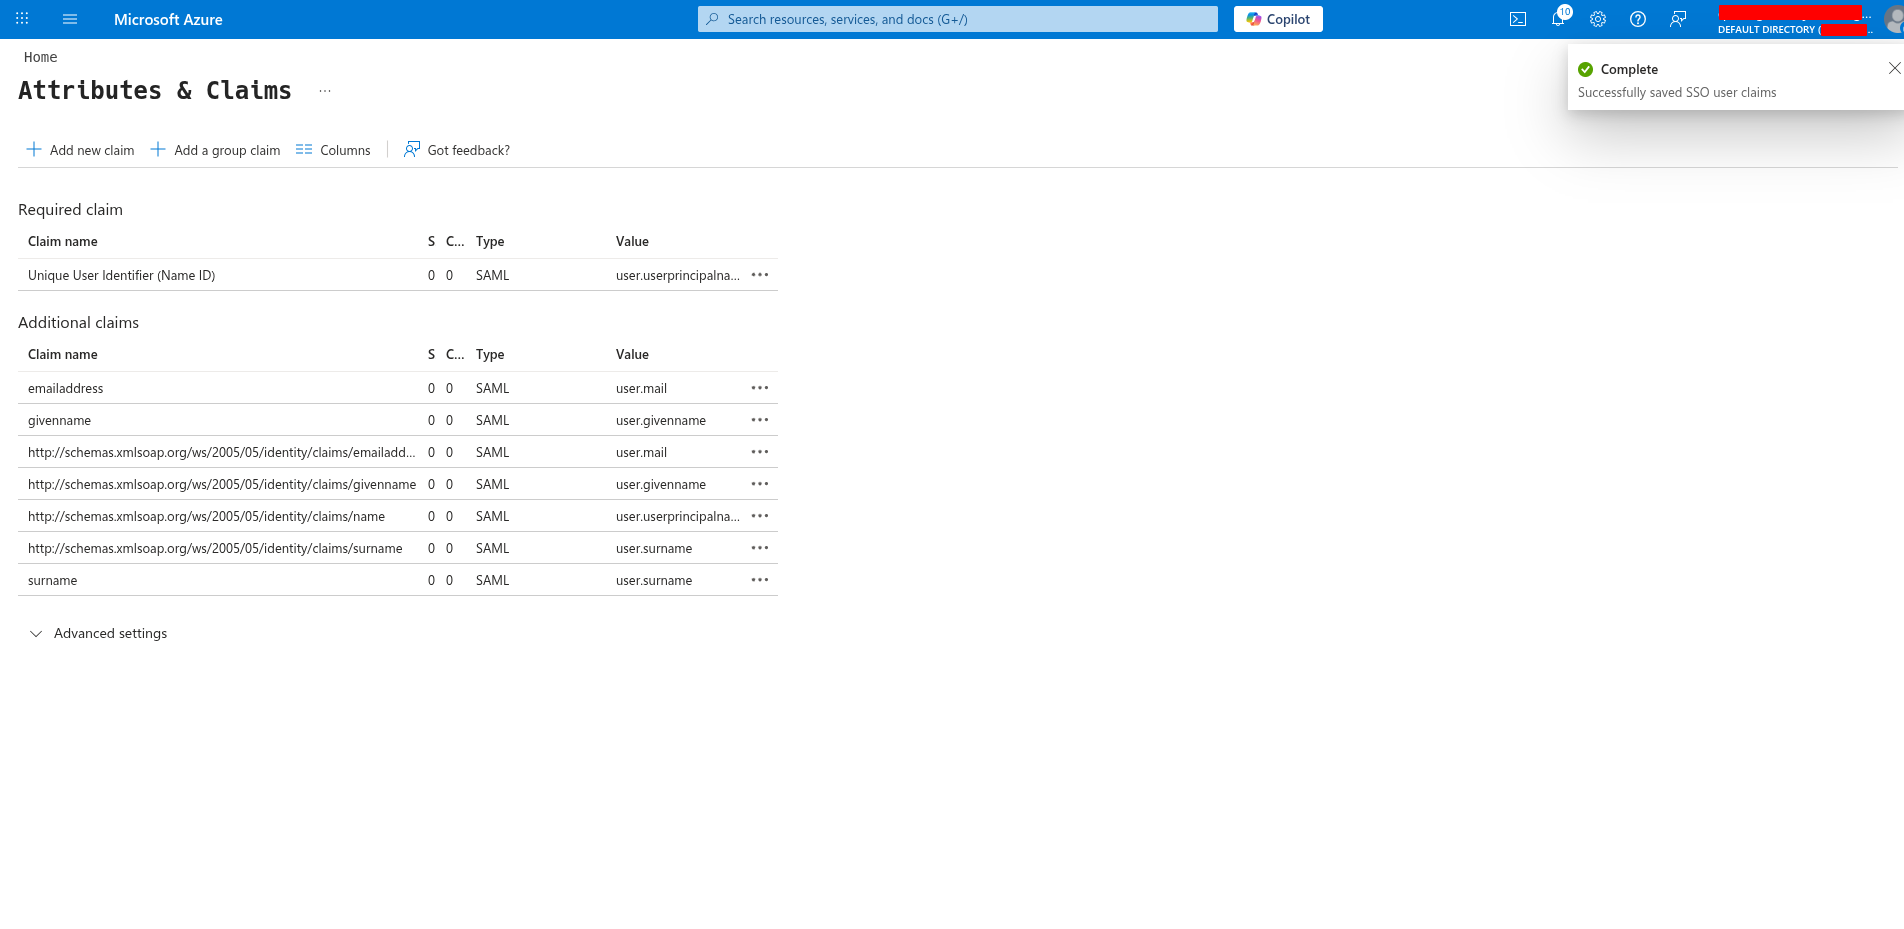The width and height of the screenshot is (1904, 929).
Task: Click the DEFAULT DIRECTORY account label
Action: (1794, 30)
